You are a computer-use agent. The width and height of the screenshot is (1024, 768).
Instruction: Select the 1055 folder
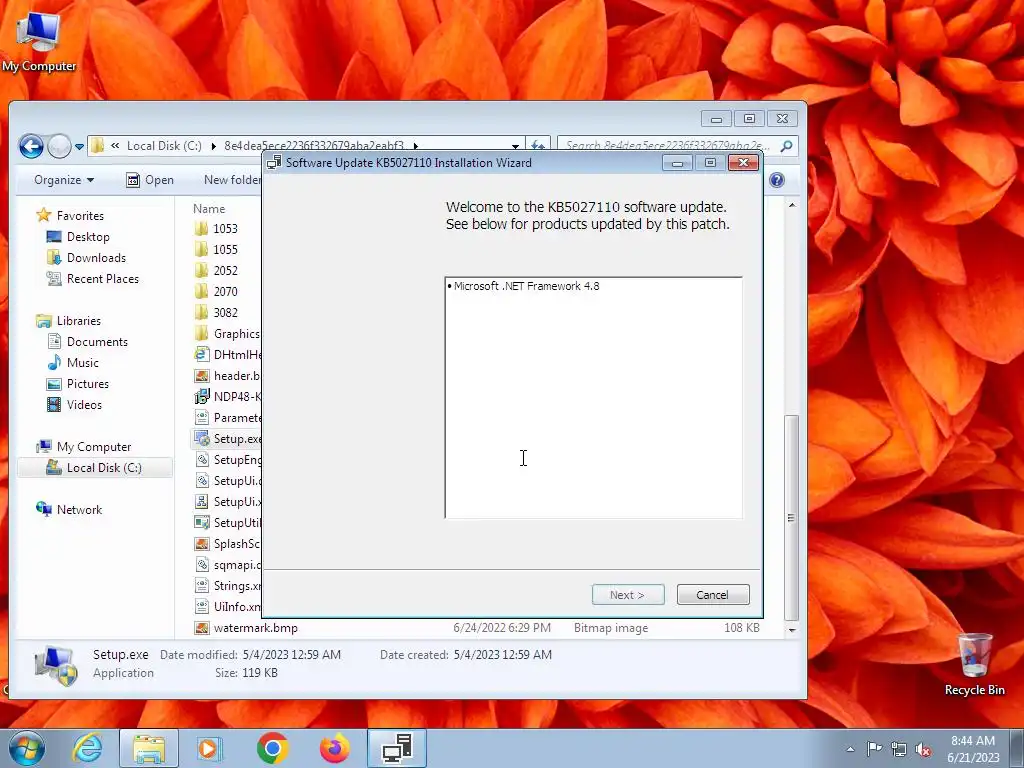[216, 249]
